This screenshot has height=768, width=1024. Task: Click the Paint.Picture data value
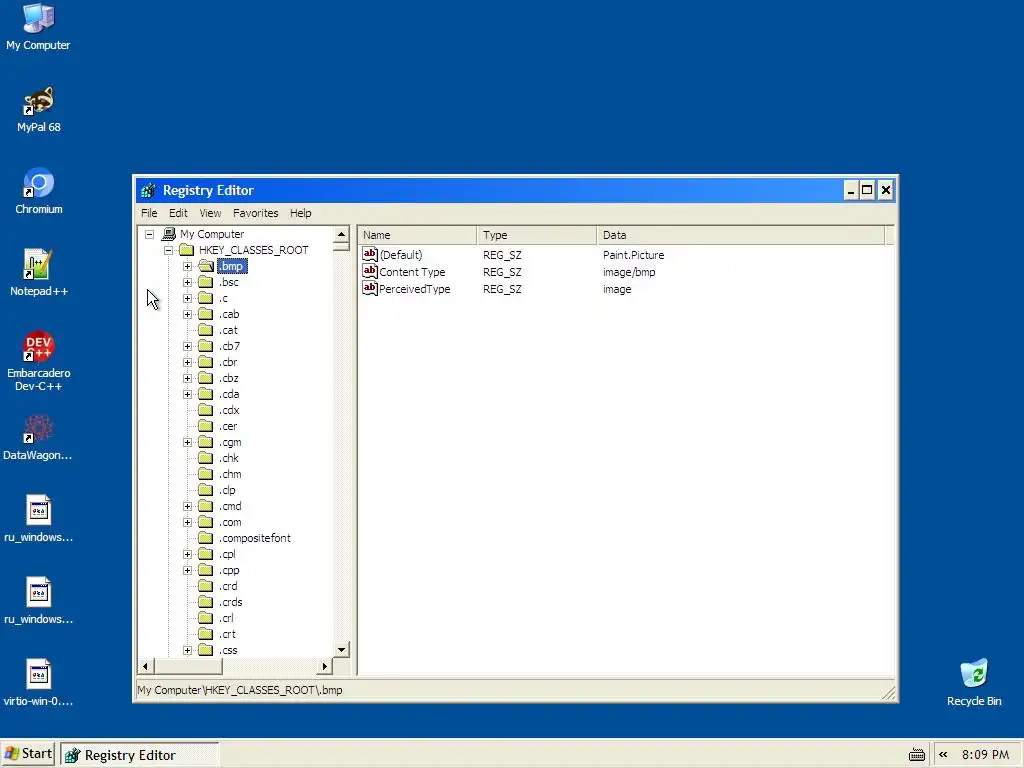(633, 255)
